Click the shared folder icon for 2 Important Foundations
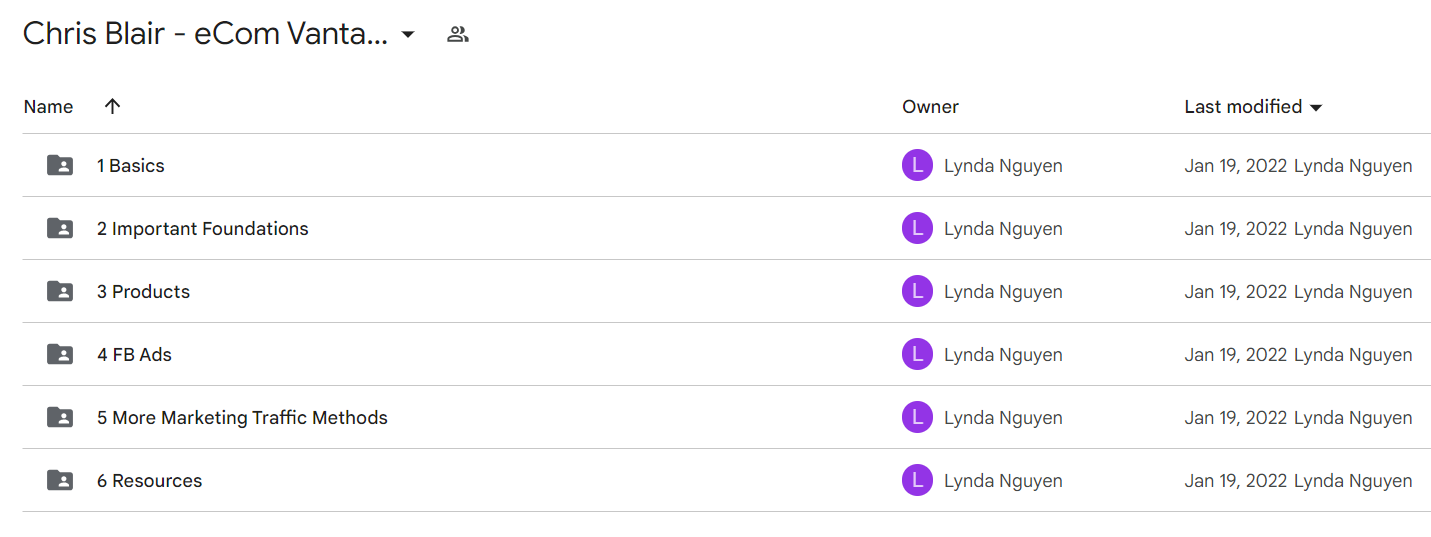This screenshot has width=1431, height=537. click(x=60, y=229)
